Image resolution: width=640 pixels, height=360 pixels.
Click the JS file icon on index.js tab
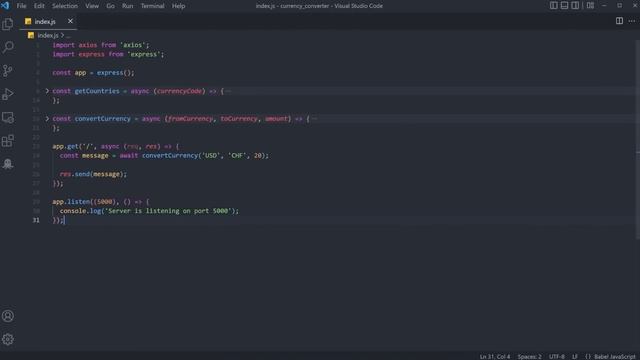[28, 21]
